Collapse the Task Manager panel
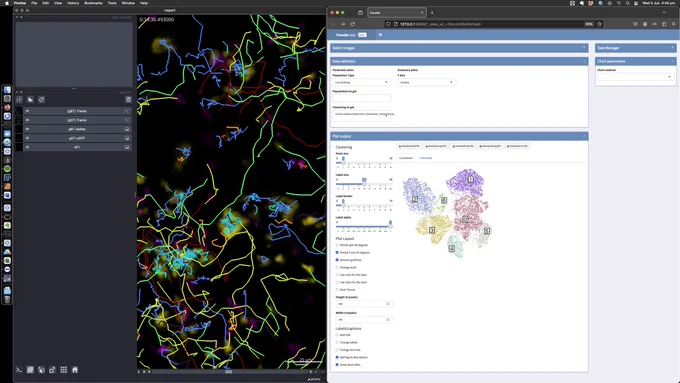This screenshot has height=383, width=680. (672, 48)
